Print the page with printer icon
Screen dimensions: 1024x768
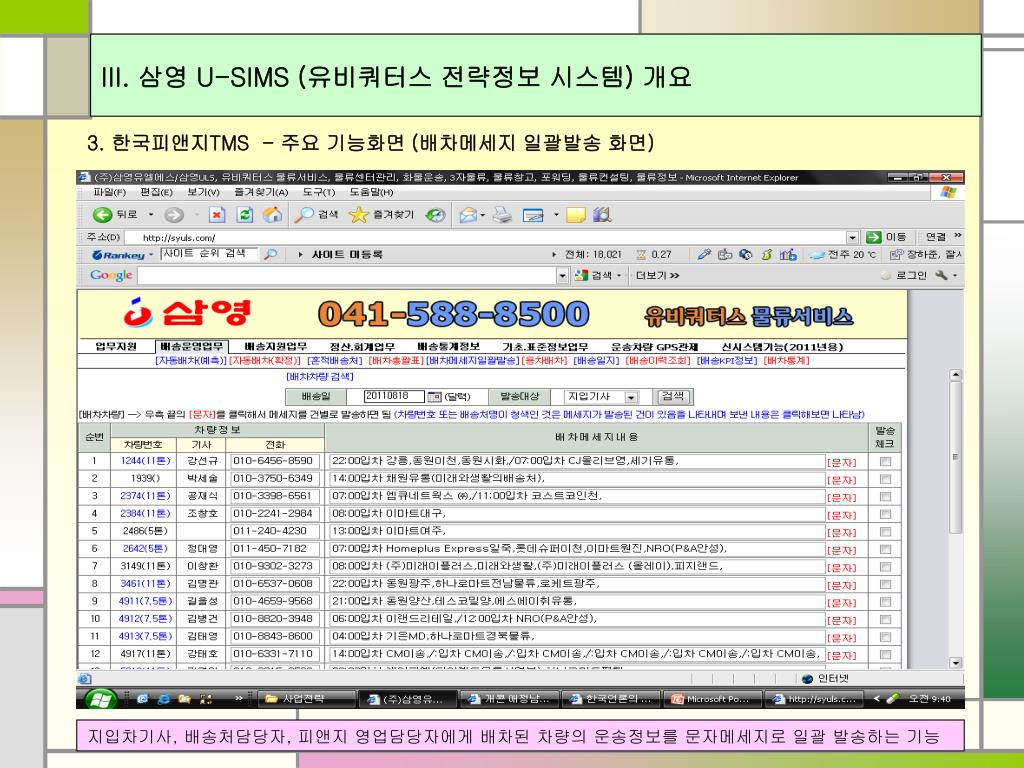click(x=502, y=215)
